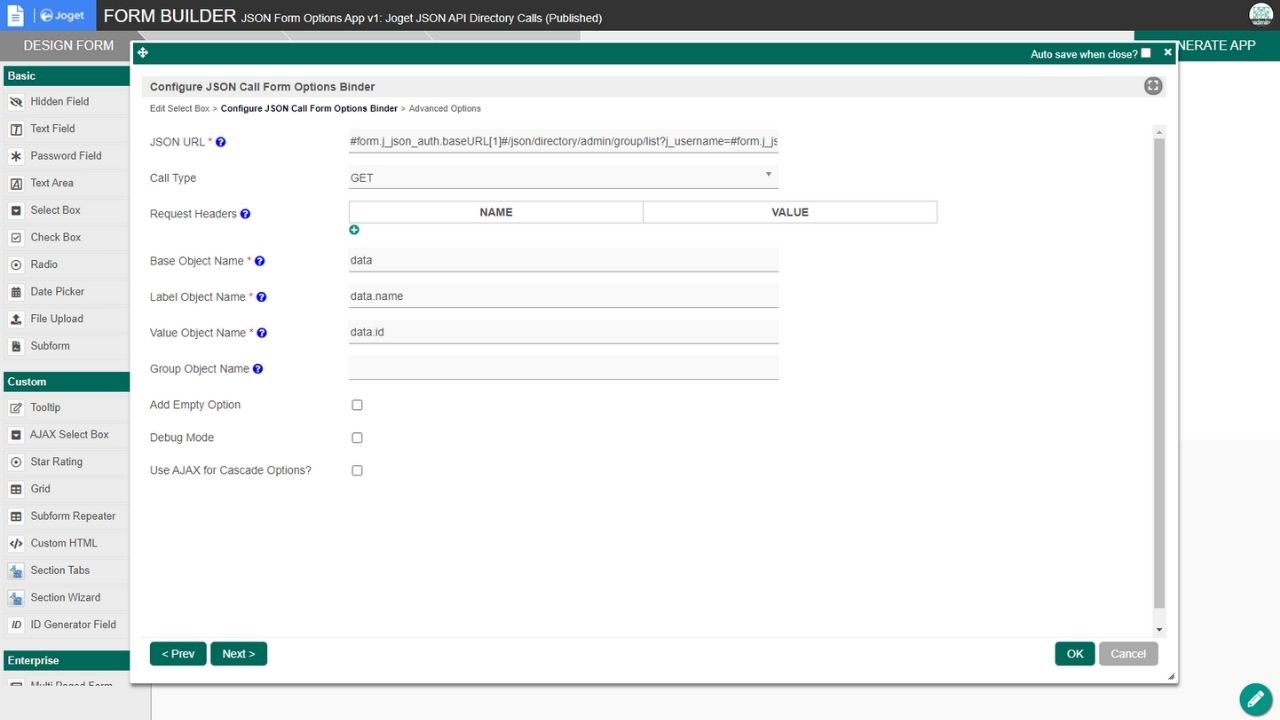Enable the Add Empty Option checkbox

click(357, 405)
